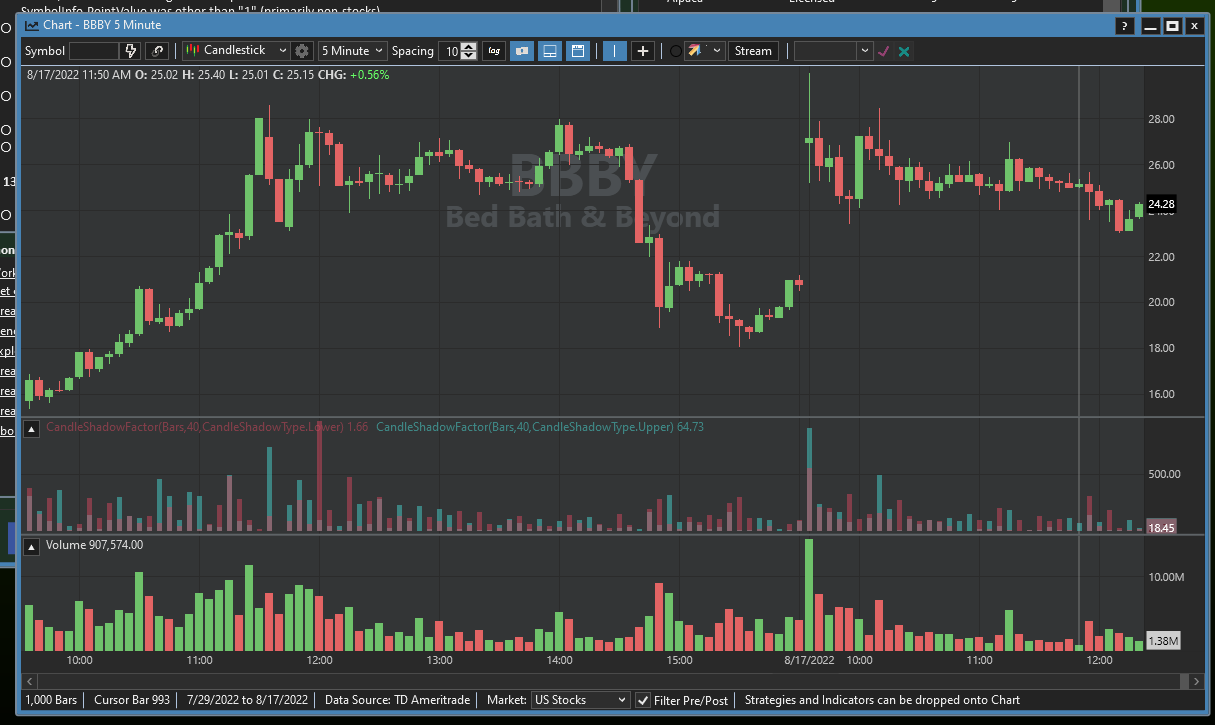Image resolution: width=1215 pixels, height=725 pixels.
Task: Open the 5 Minute timeframe dropdown
Action: point(352,51)
